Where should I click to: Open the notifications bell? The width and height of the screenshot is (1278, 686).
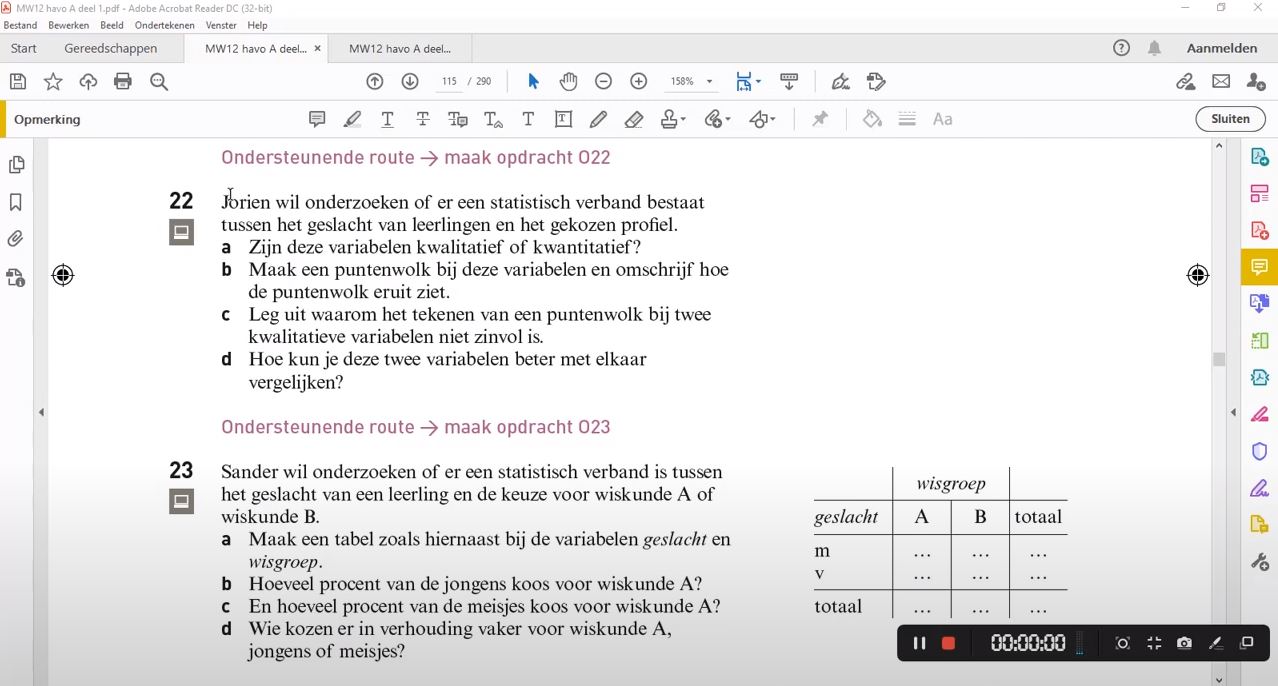(1154, 48)
